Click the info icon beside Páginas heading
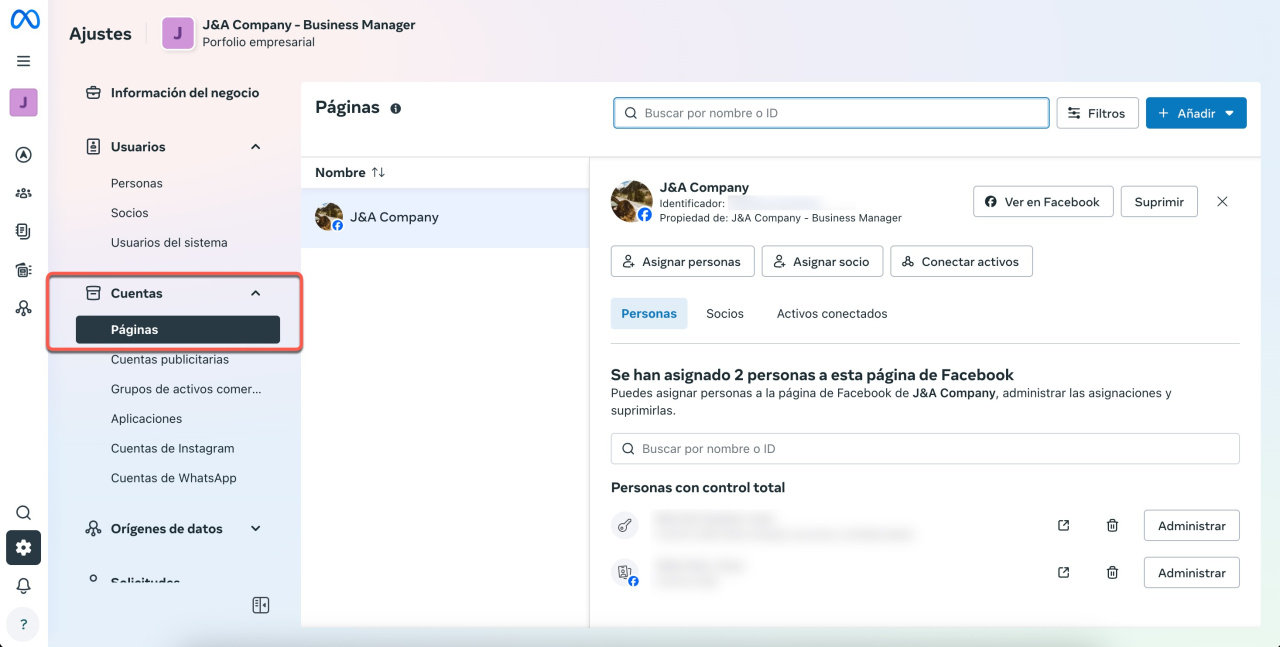 (396, 108)
